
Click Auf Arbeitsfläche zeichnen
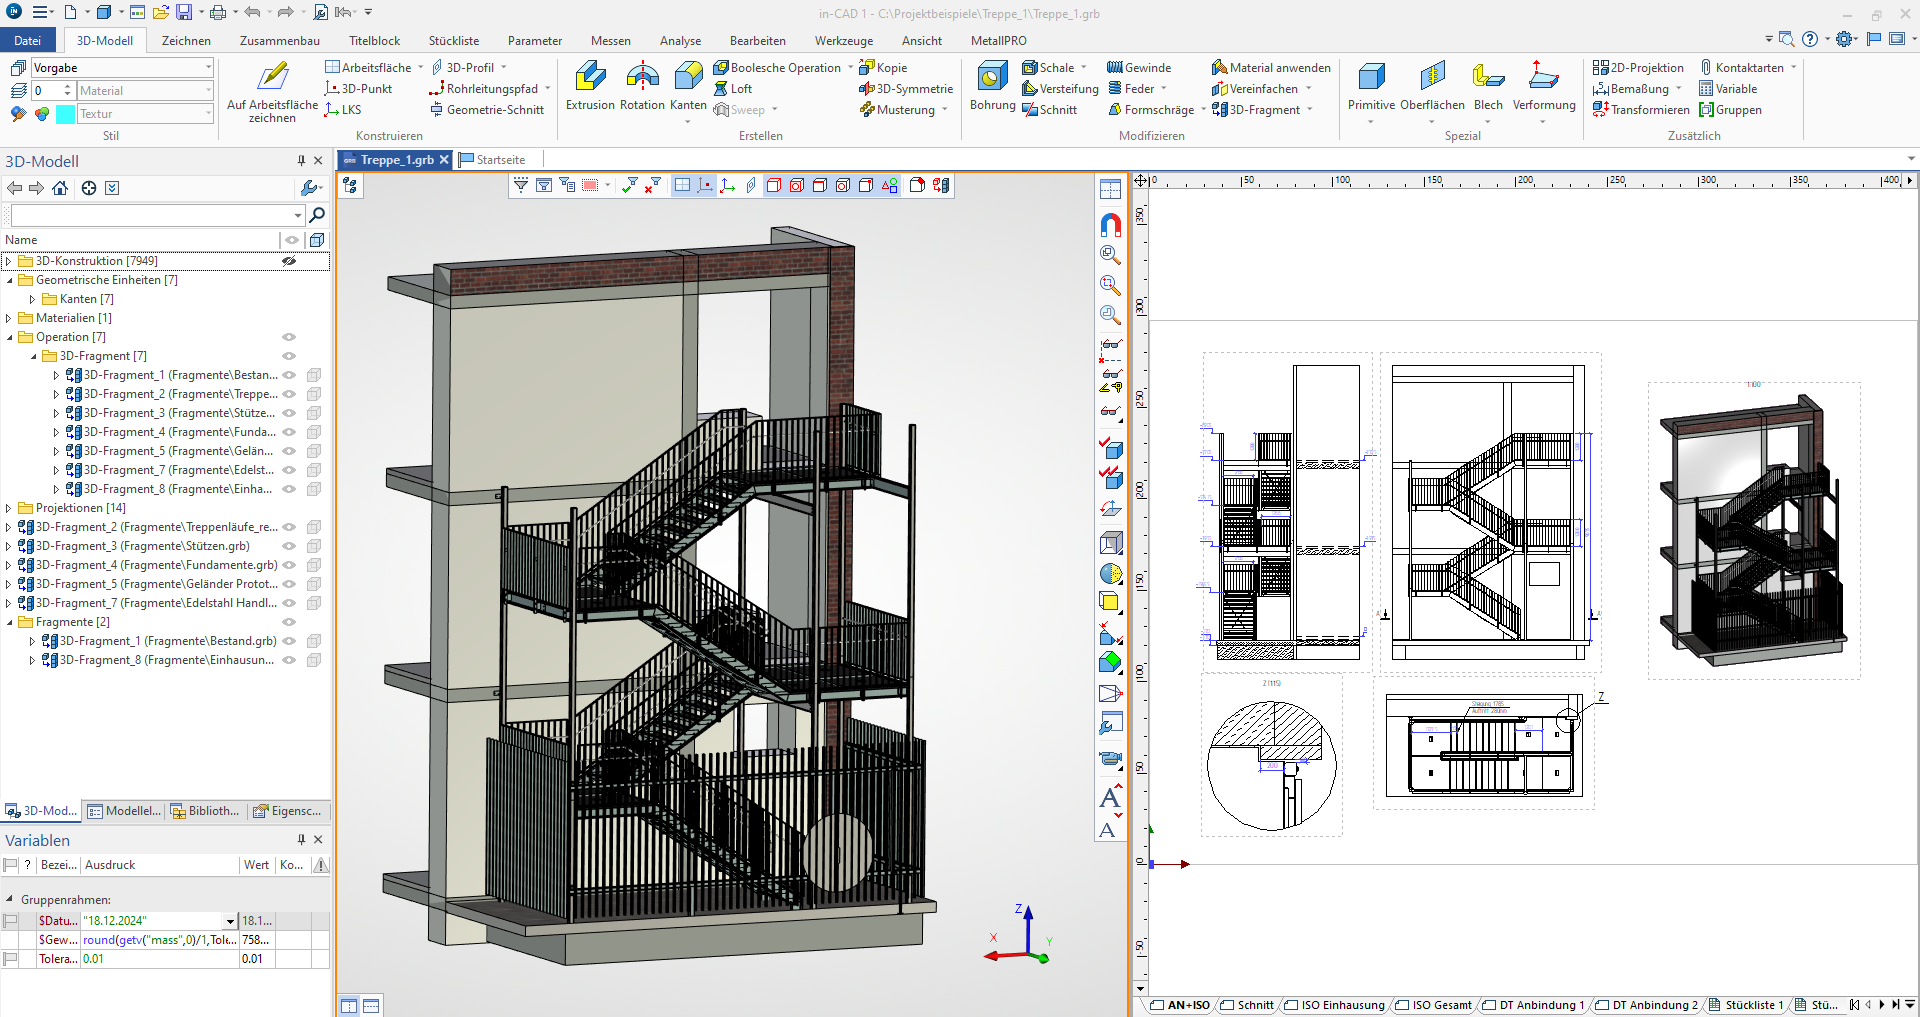pos(271,90)
